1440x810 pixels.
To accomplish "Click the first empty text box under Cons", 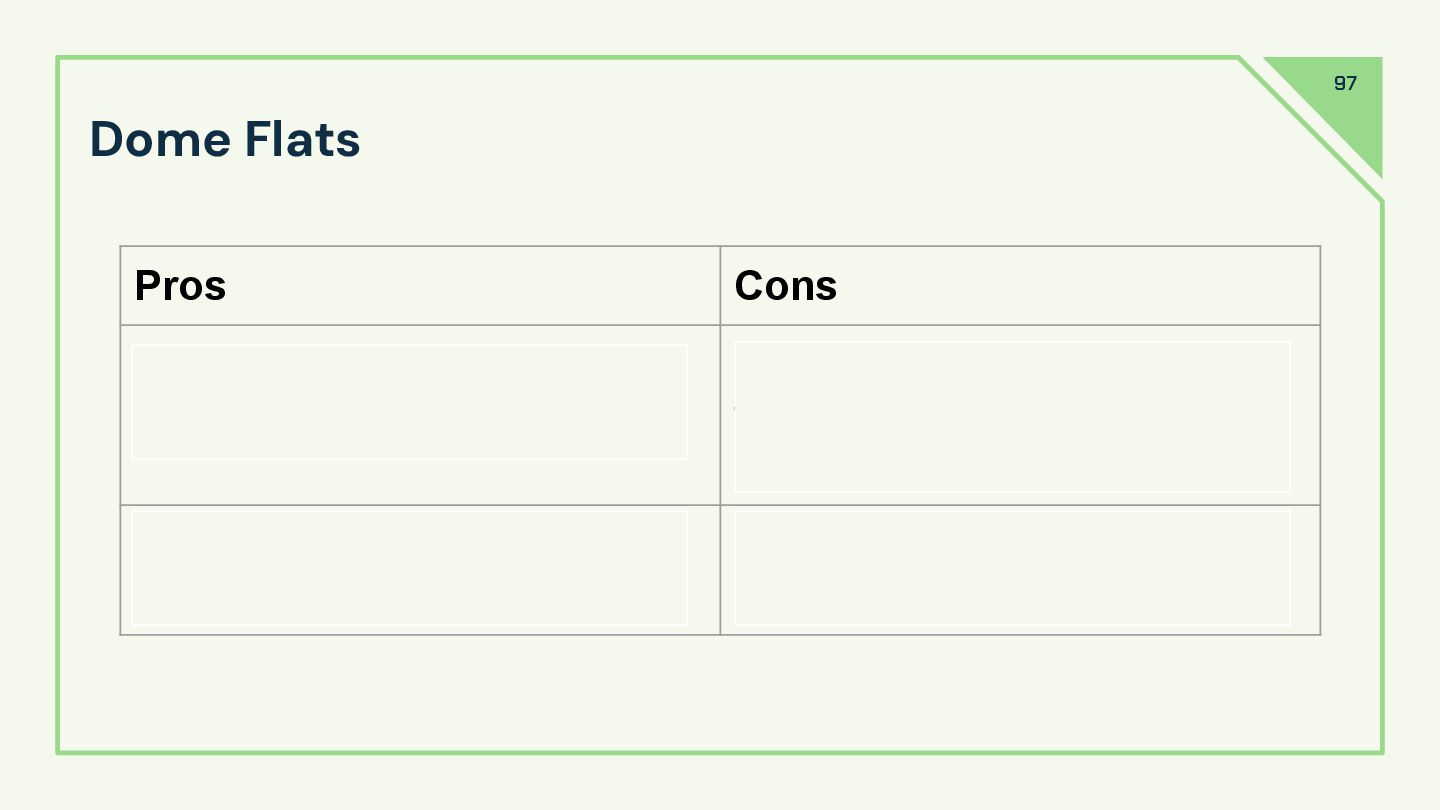I will [1012, 417].
